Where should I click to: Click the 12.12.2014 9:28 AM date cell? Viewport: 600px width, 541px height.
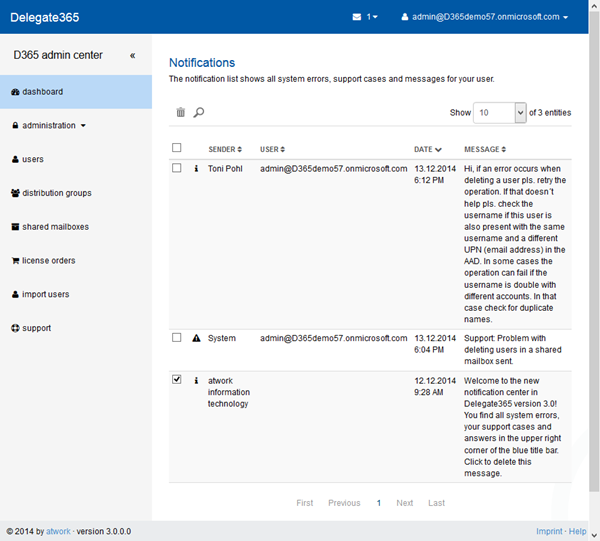435,386
